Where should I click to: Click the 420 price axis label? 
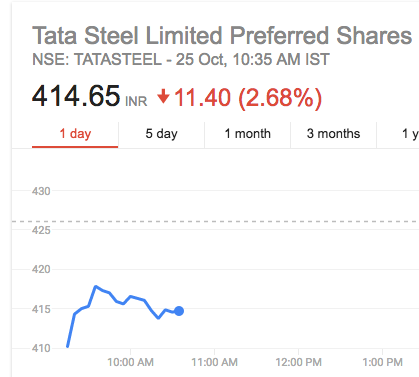click(41, 269)
